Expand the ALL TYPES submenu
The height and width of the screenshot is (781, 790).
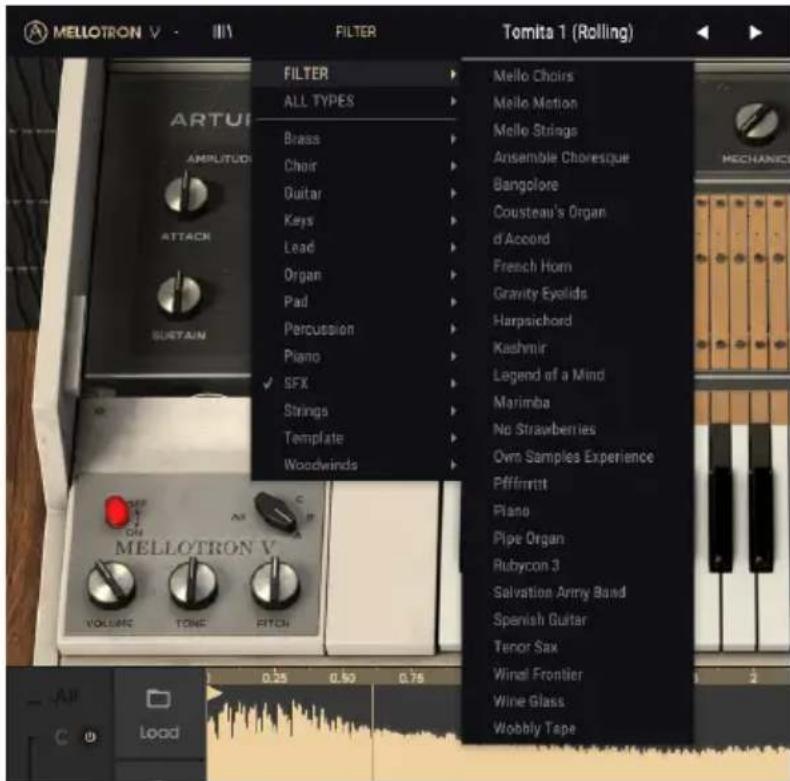point(356,101)
